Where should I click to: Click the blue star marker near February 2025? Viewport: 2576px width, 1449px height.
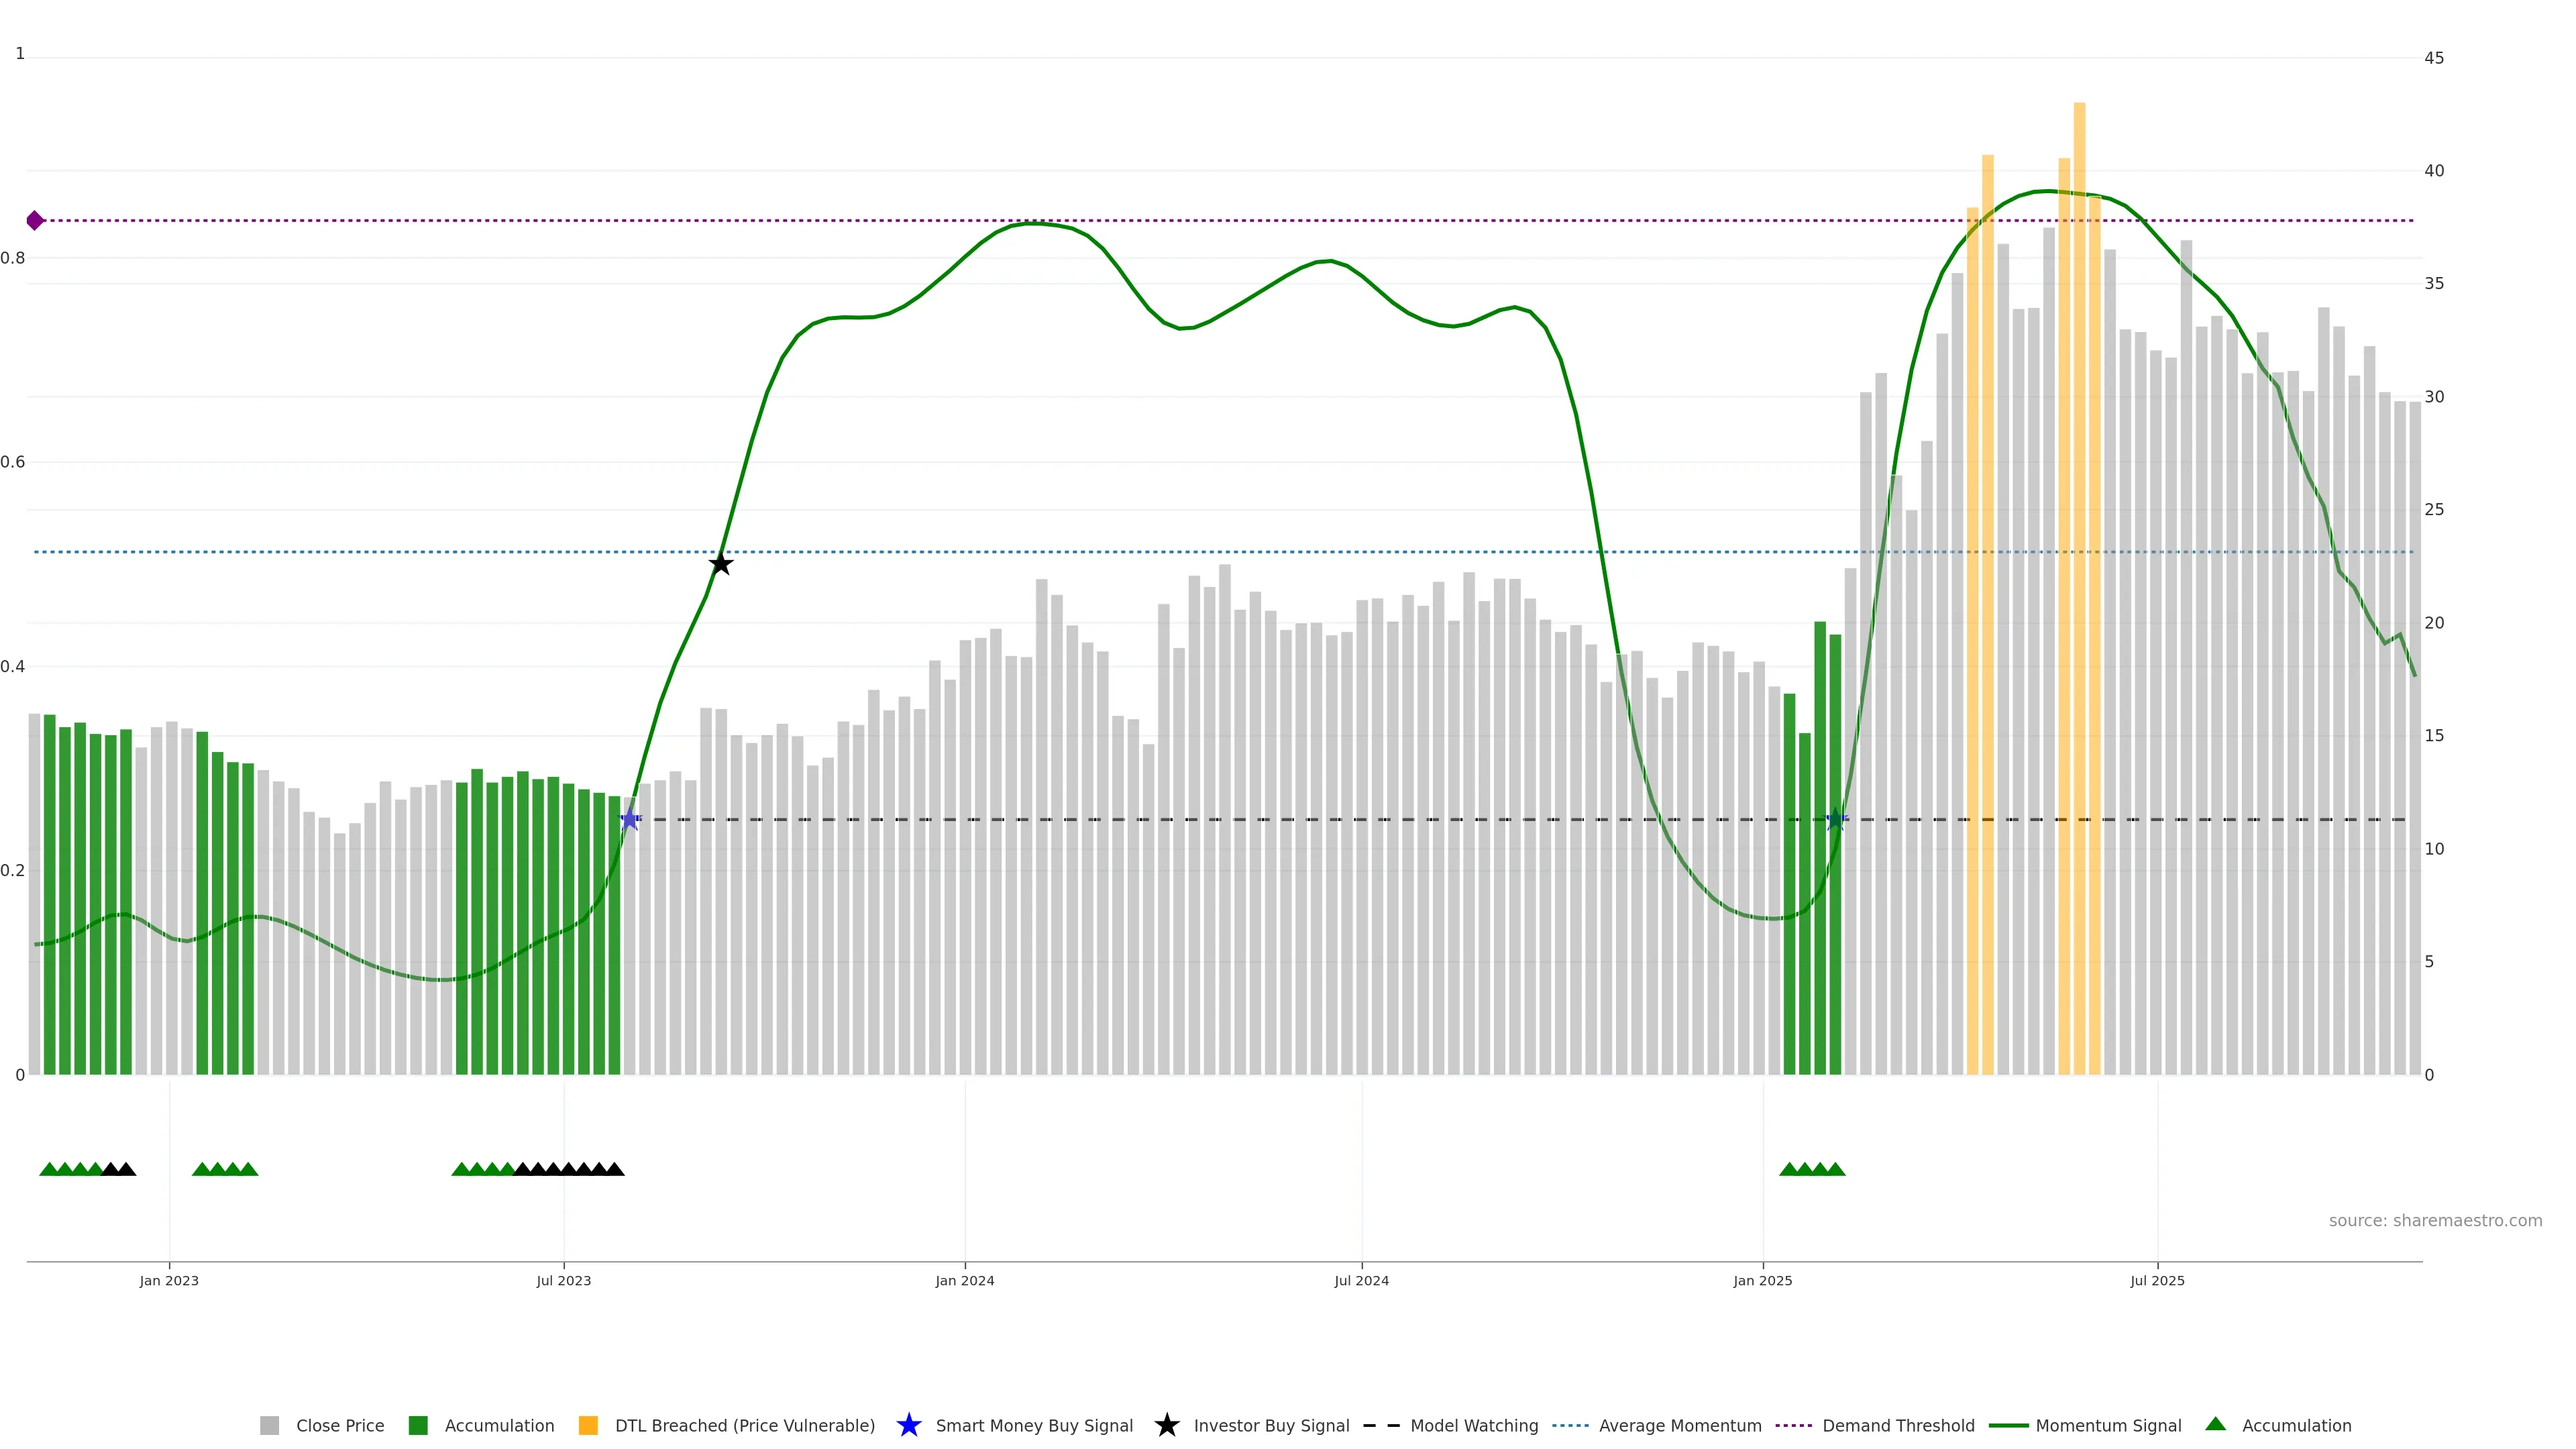pos(1835,820)
